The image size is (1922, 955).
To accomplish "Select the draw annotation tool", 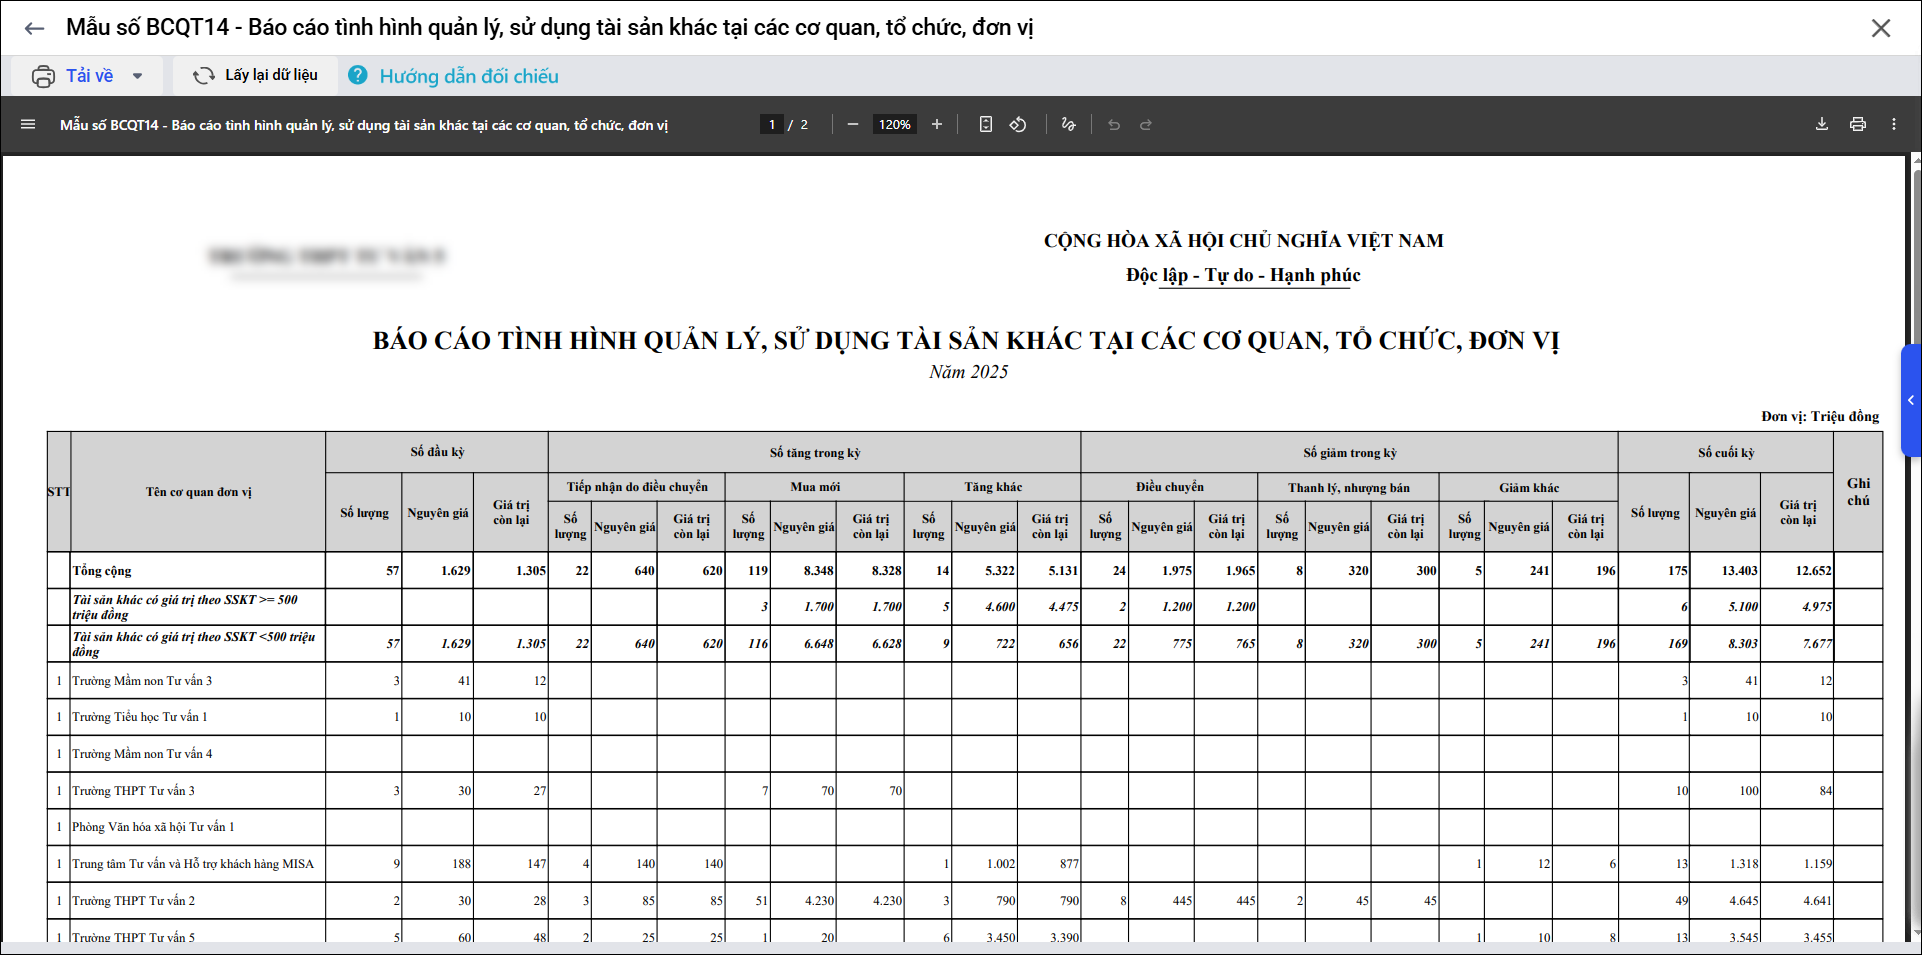I will tap(1068, 125).
